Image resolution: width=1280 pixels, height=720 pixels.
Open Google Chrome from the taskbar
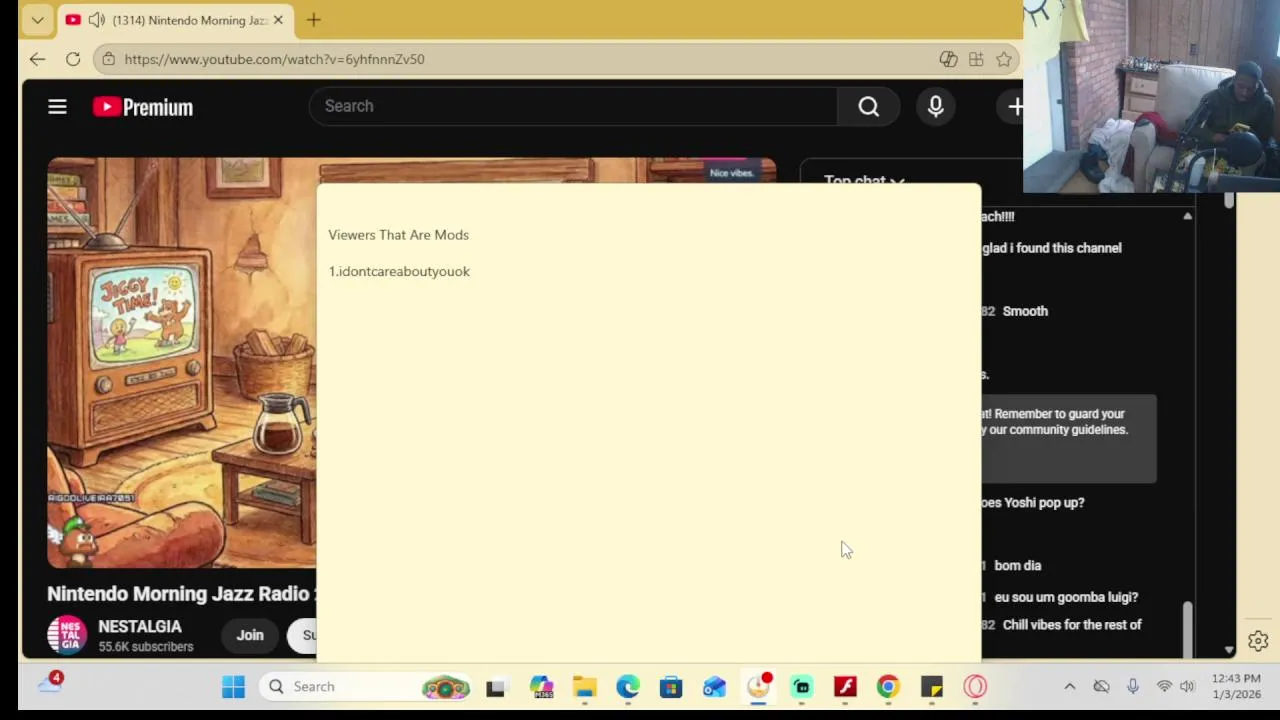click(x=888, y=687)
